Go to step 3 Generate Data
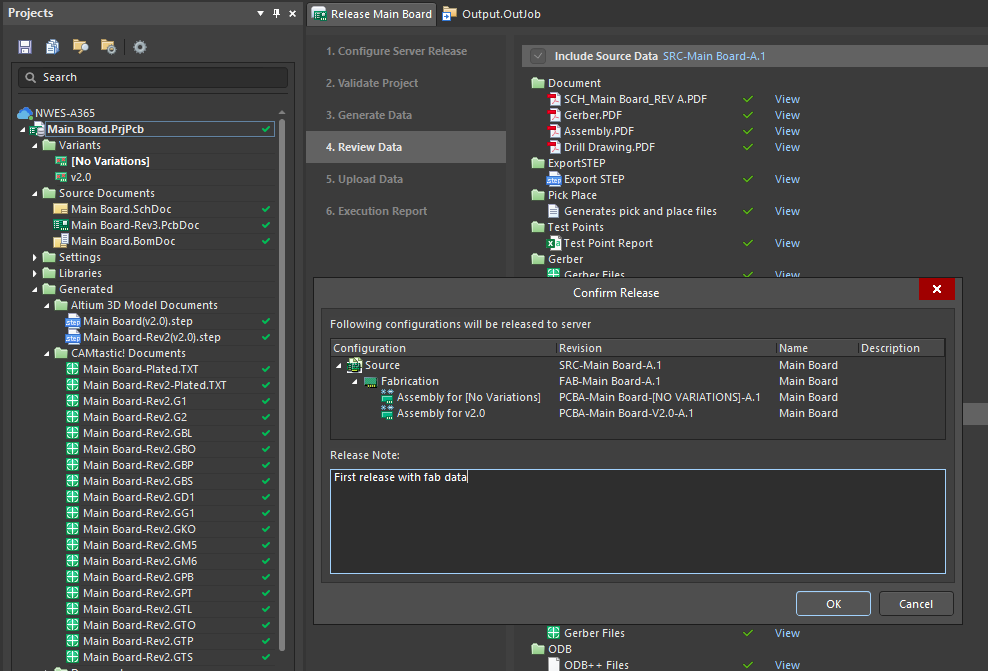 coord(369,115)
